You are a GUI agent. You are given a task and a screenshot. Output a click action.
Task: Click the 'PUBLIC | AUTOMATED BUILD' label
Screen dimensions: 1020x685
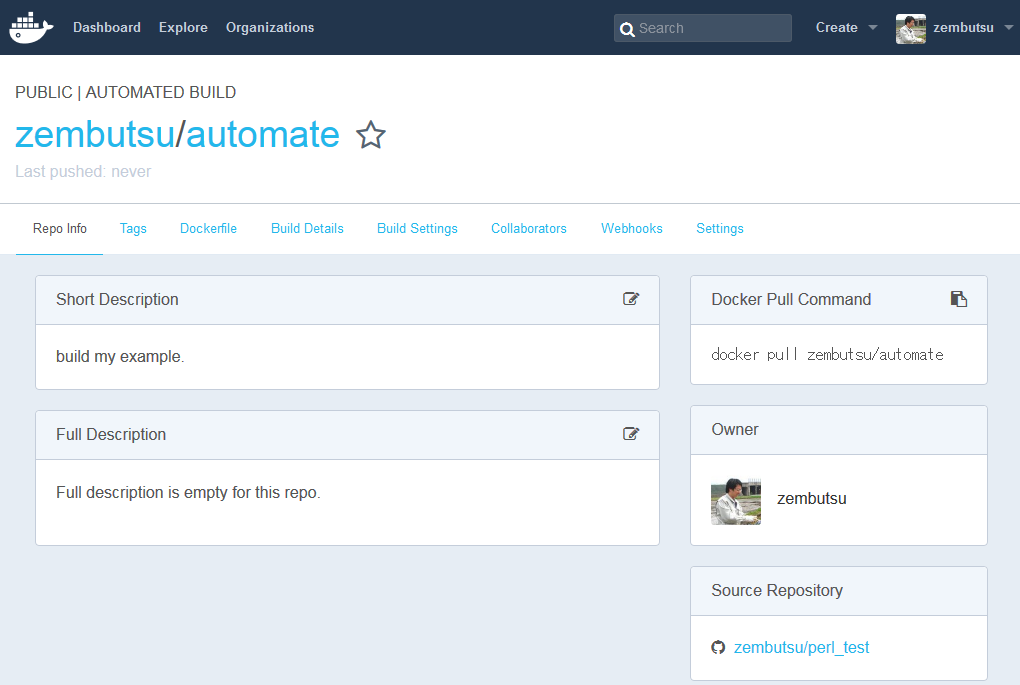[126, 92]
